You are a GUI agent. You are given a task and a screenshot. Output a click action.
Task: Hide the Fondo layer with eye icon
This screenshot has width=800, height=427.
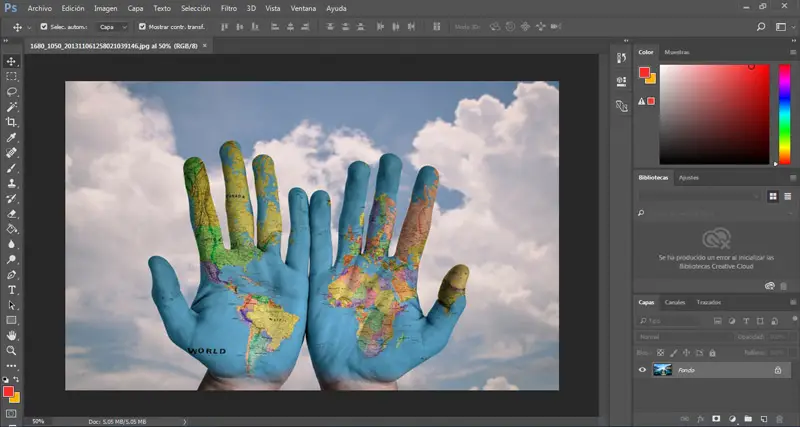[x=643, y=370]
